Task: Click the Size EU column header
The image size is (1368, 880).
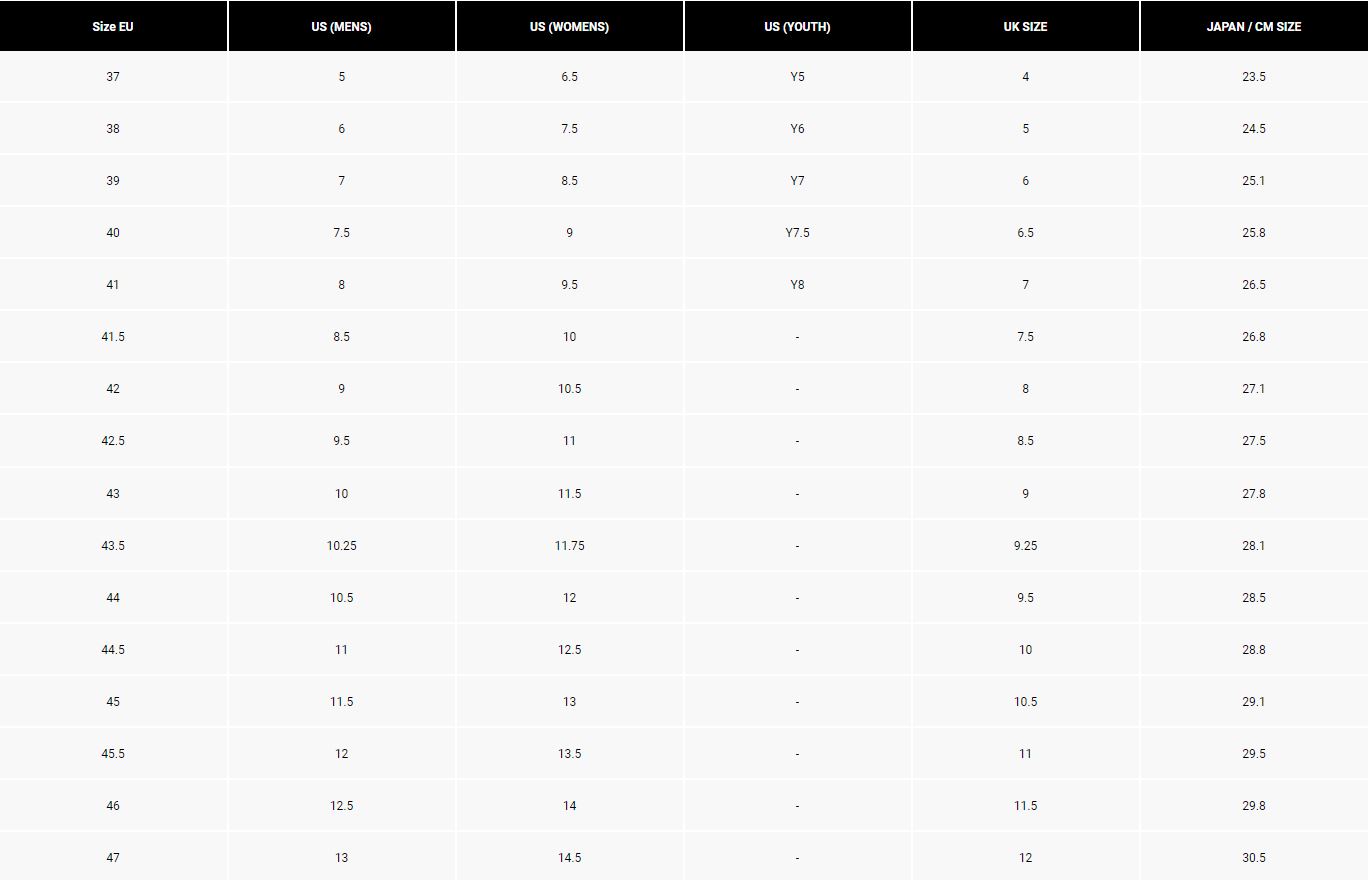Action: click(x=113, y=26)
